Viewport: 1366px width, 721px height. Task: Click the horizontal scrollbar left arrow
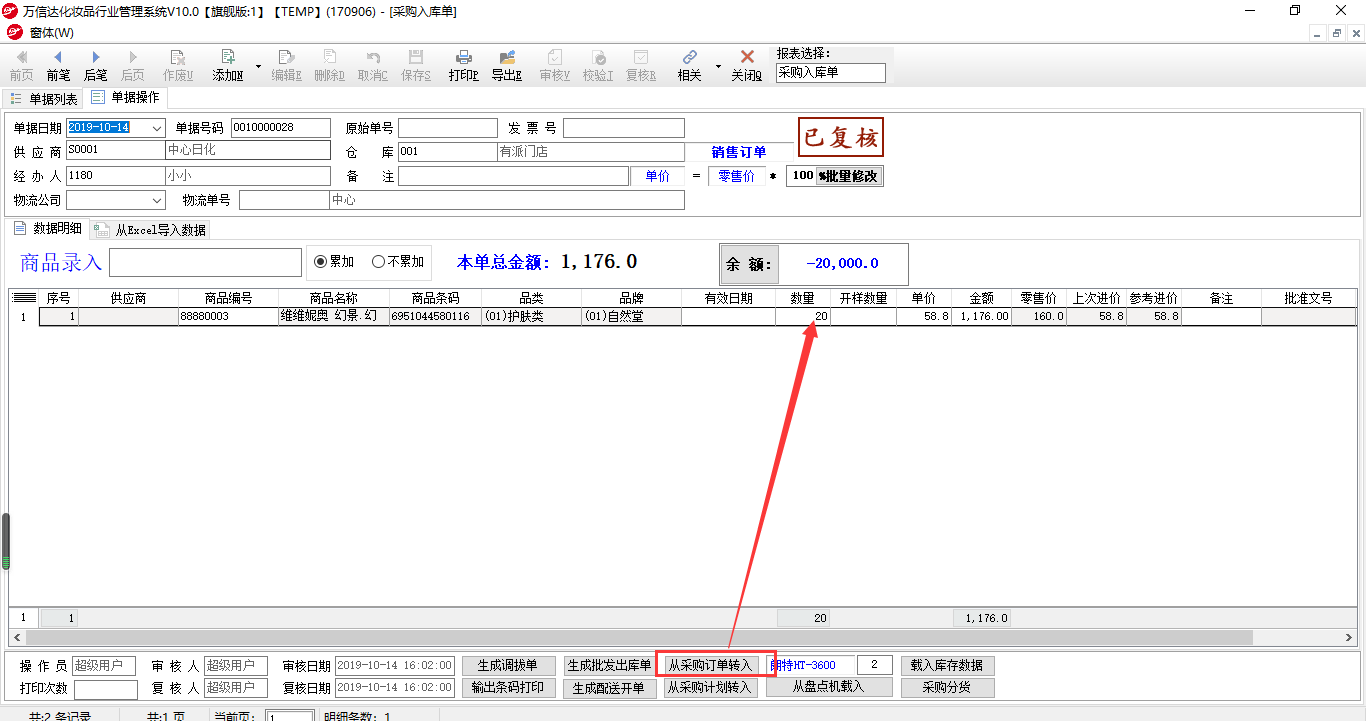17,637
